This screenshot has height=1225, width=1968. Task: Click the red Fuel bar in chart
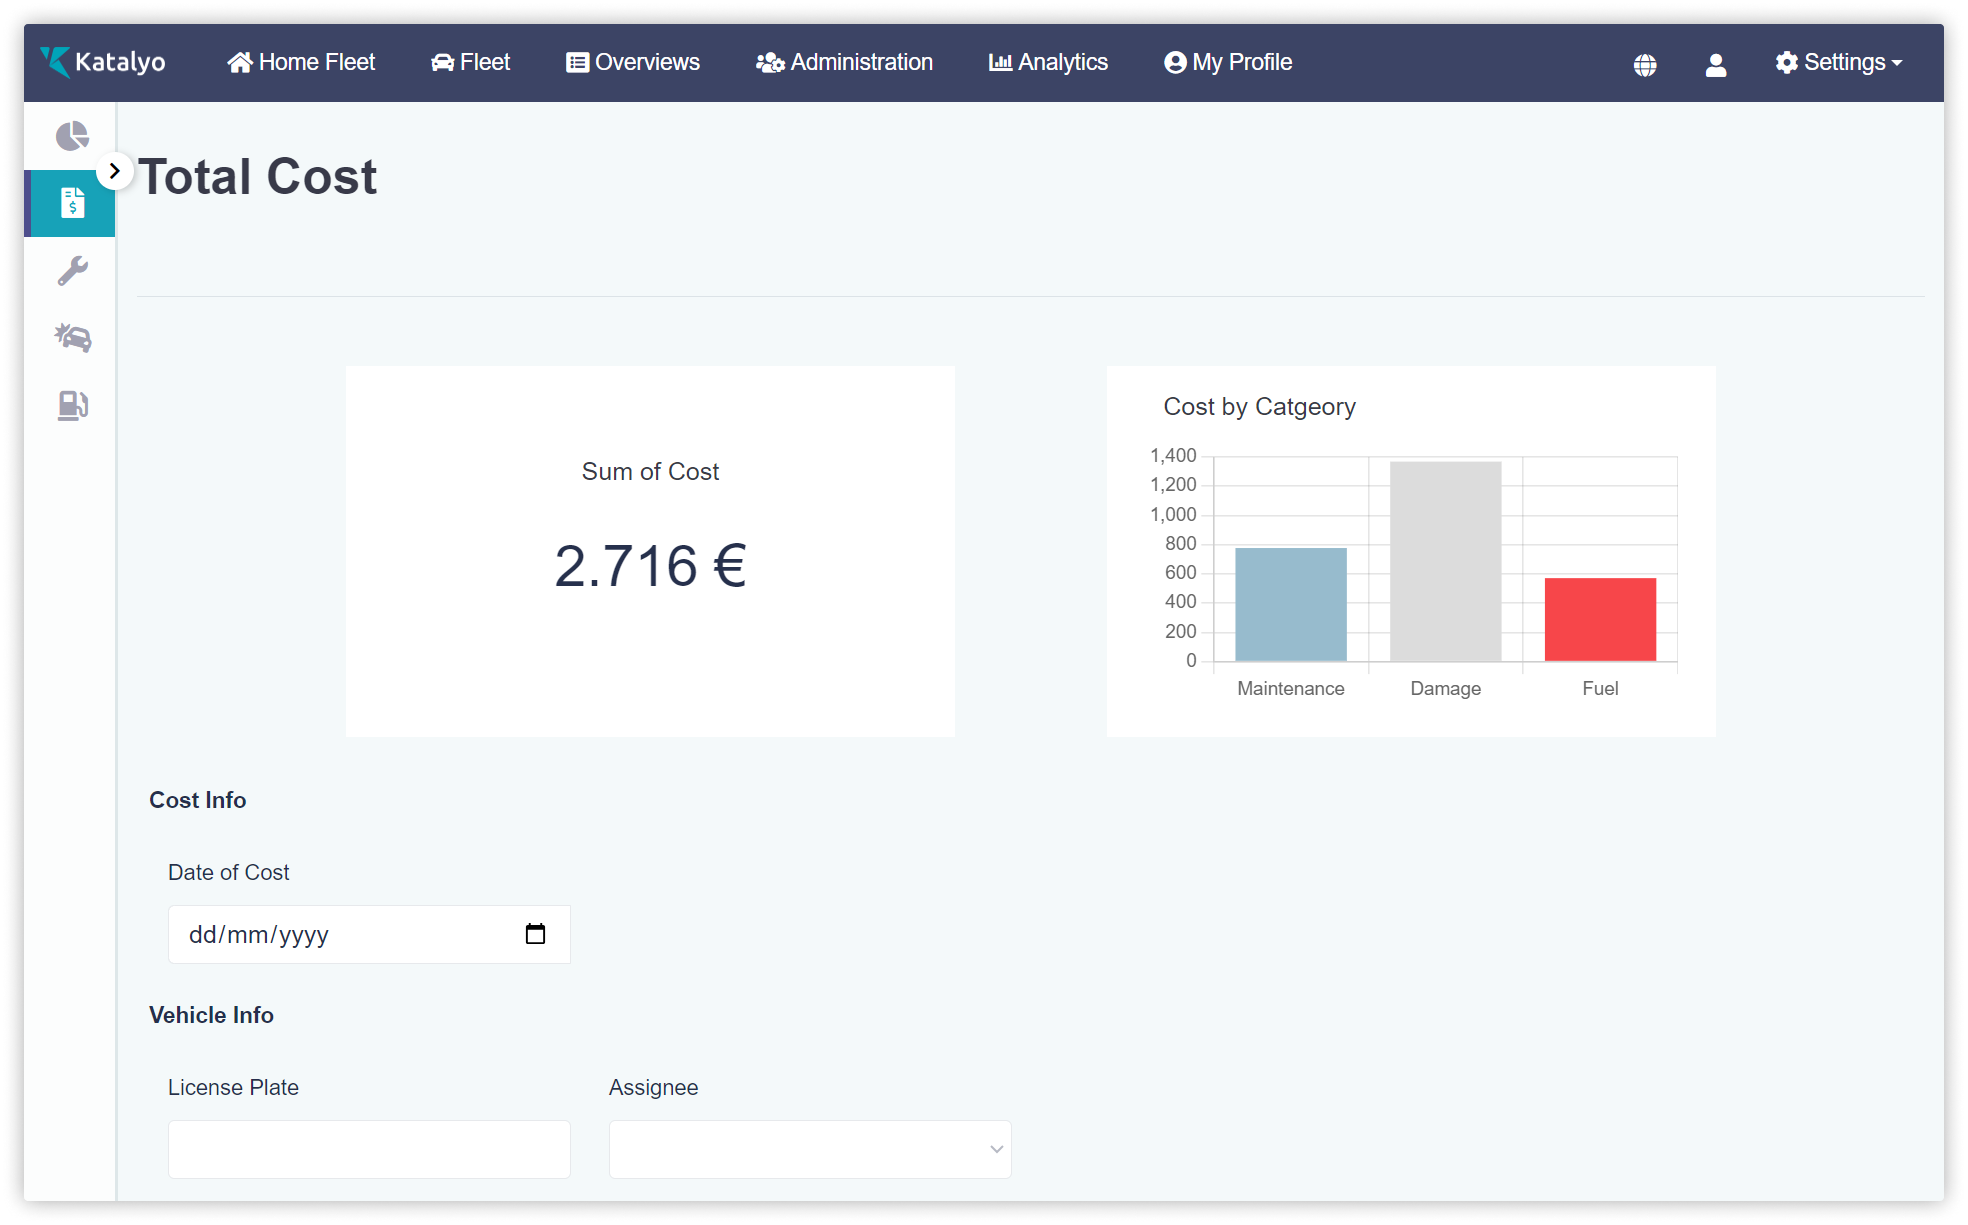1600,619
